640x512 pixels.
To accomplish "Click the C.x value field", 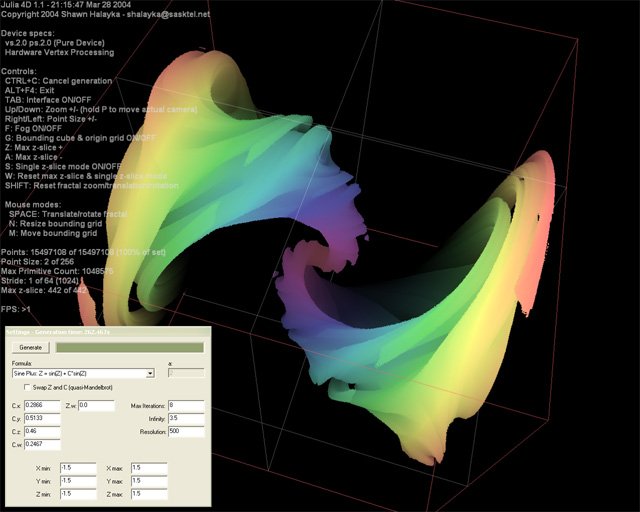I will (43, 405).
